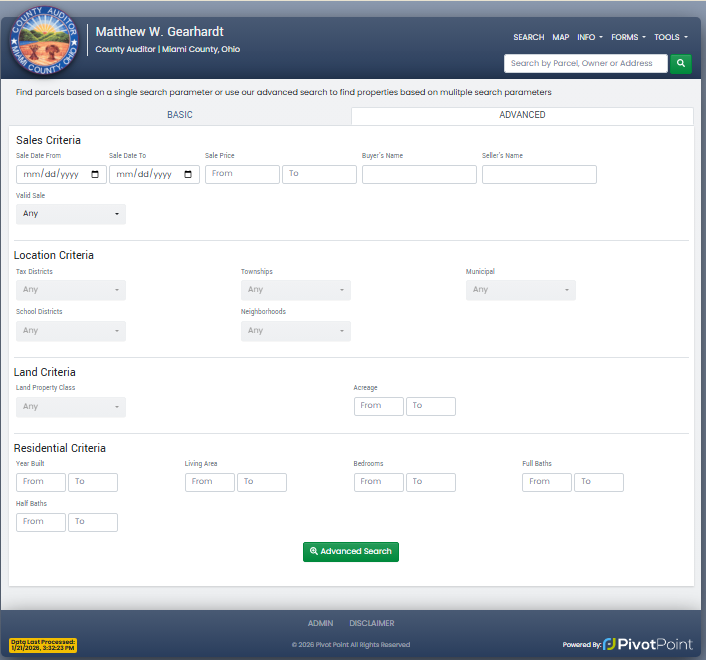Go to the ADMIN footer link
706x660 pixels.
click(x=320, y=623)
